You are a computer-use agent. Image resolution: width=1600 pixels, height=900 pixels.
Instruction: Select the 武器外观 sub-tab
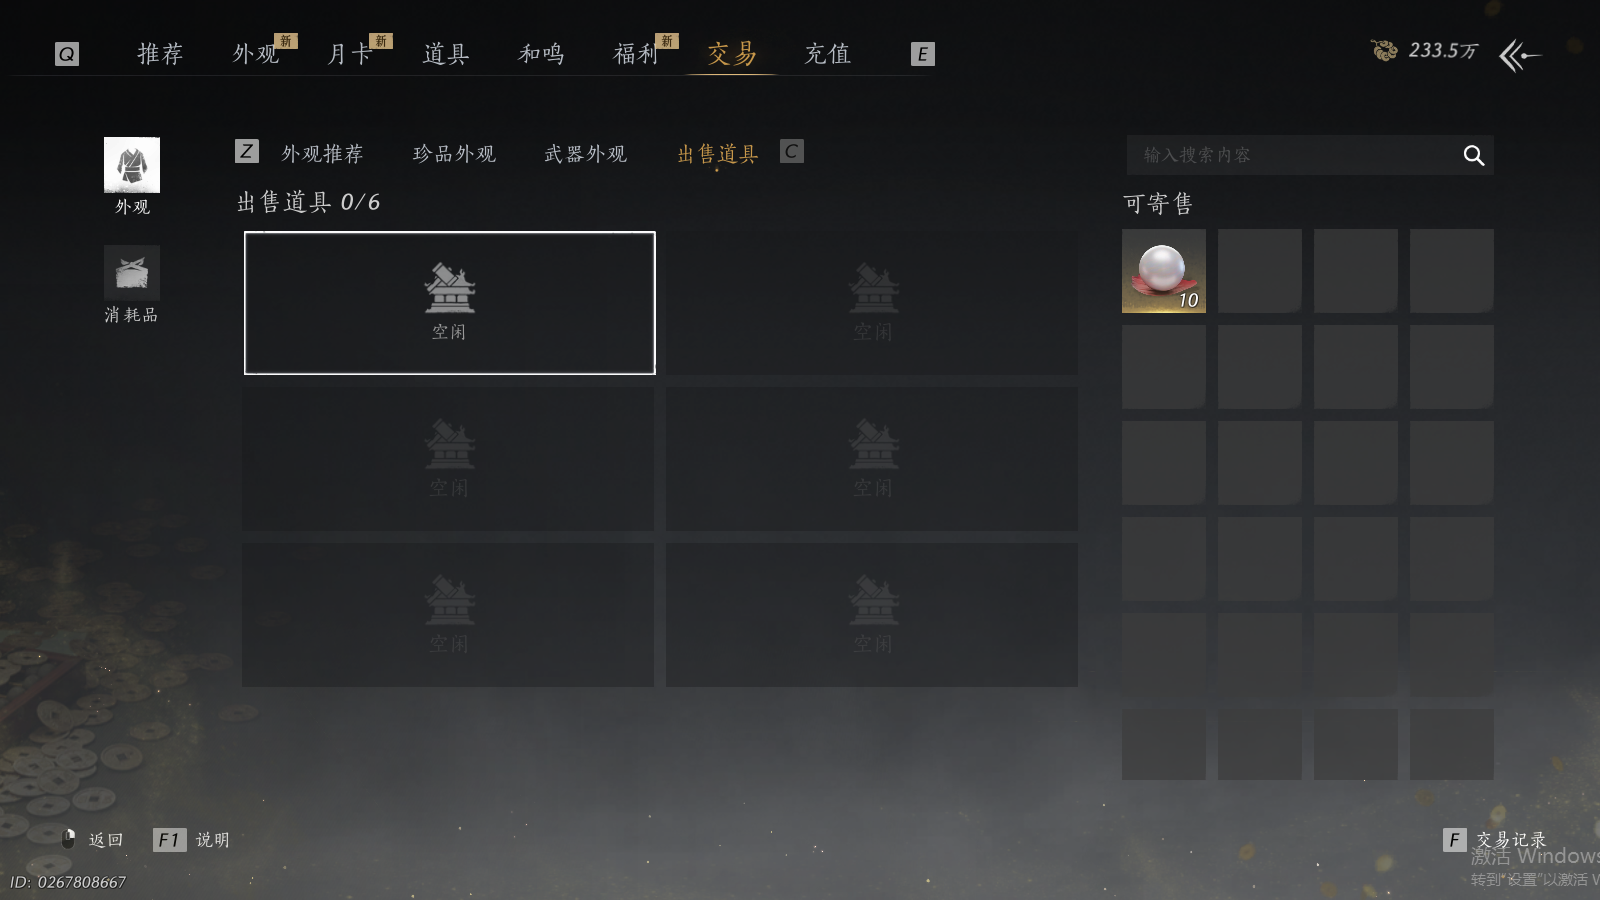coord(586,154)
